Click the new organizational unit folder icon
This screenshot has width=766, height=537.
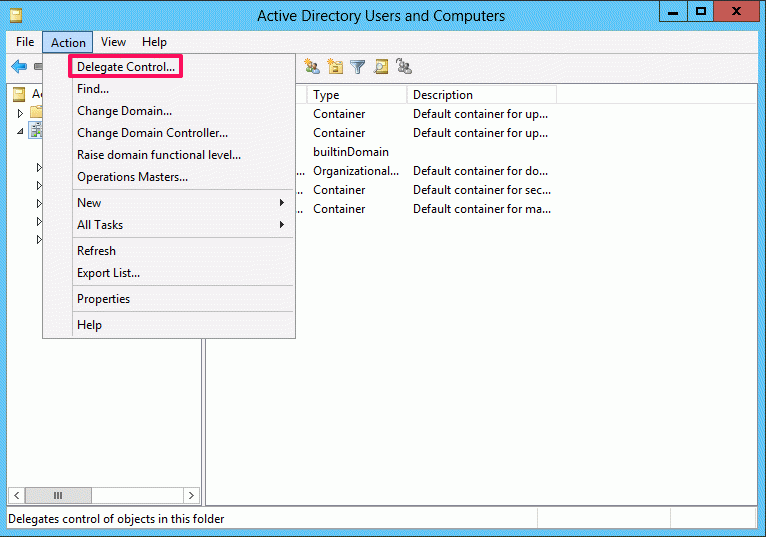(x=335, y=66)
